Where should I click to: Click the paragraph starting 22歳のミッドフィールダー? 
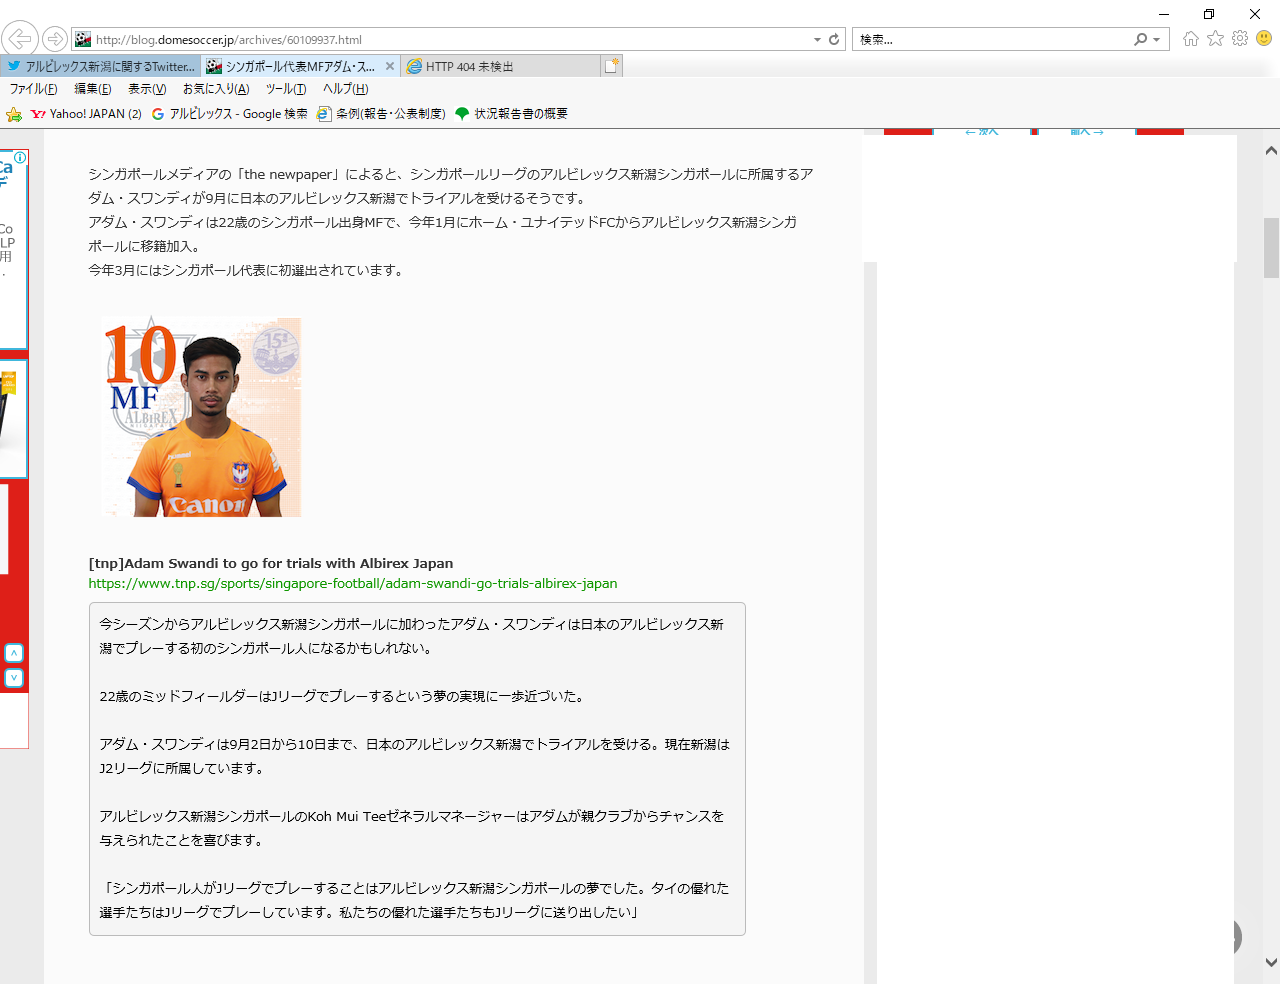point(341,696)
